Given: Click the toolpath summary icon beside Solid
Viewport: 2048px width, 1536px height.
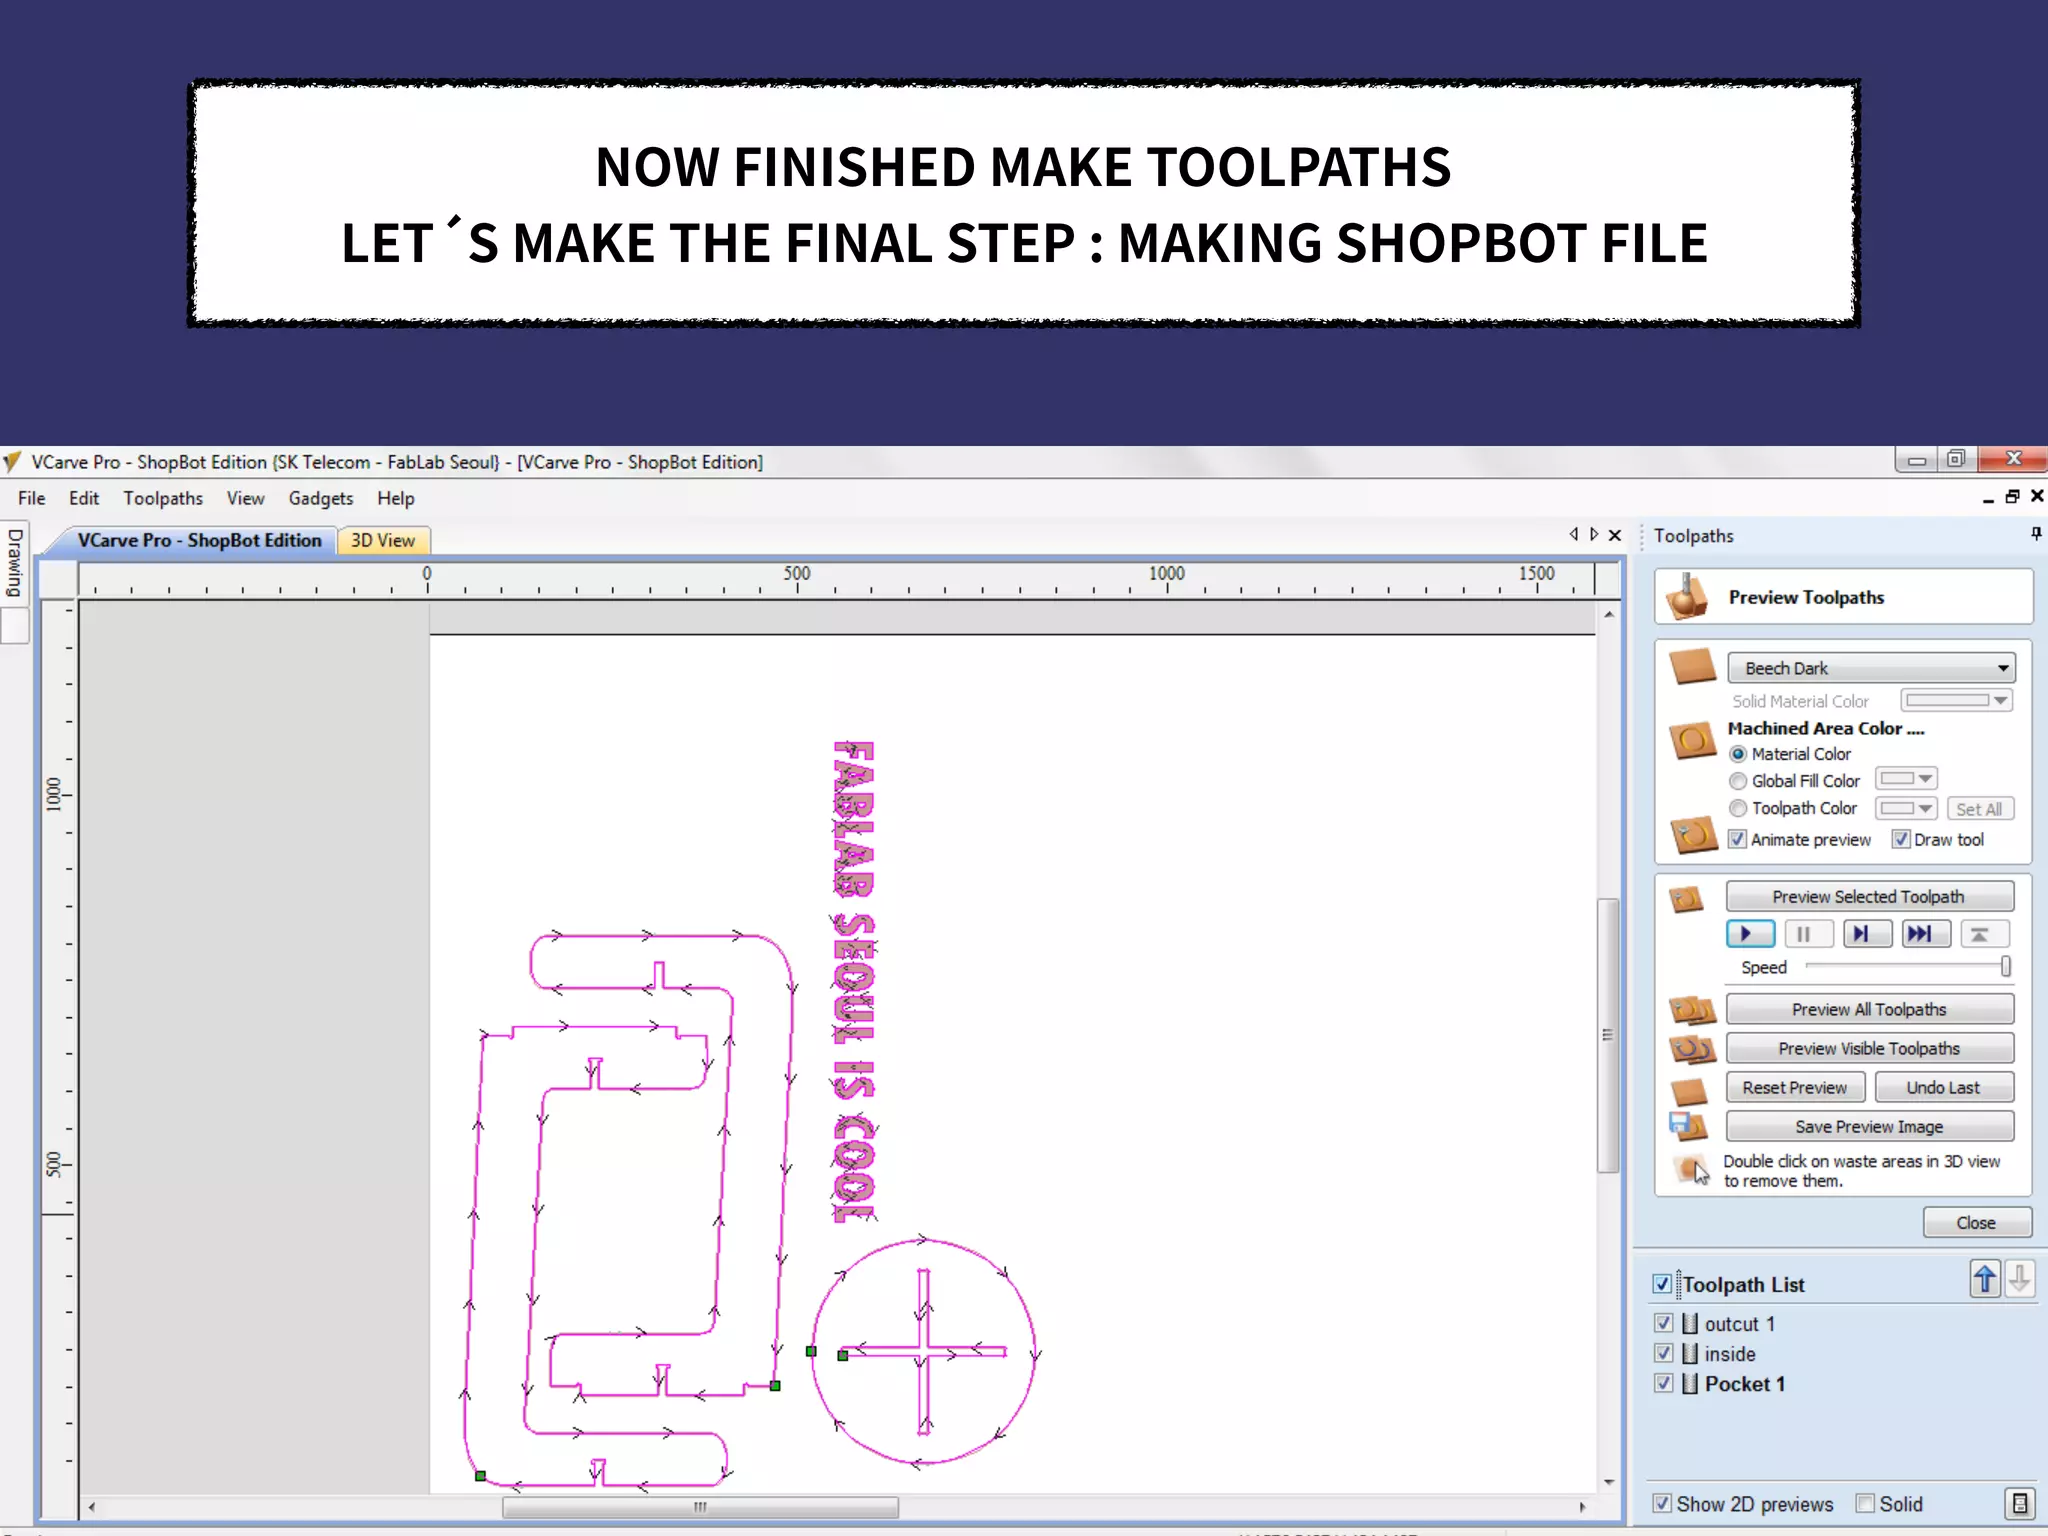Looking at the screenshot, I should tap(2019, 1503).
